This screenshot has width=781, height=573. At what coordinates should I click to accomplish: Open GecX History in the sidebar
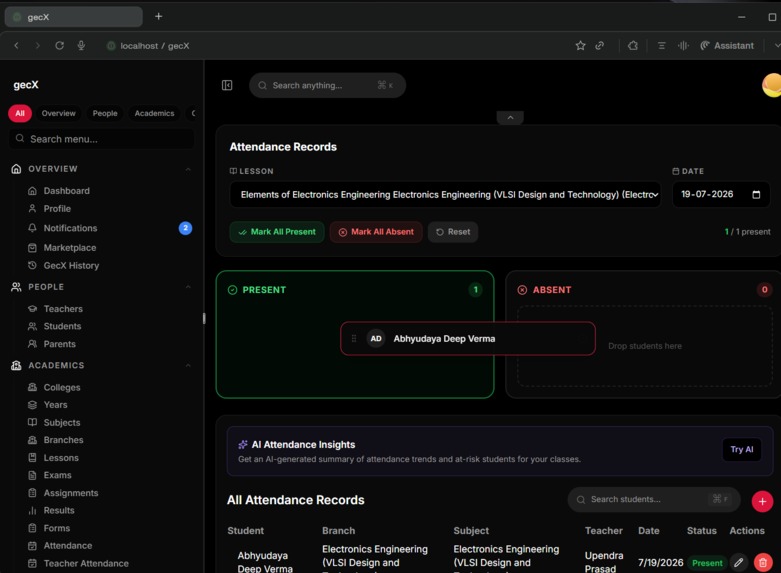(71, 266)
